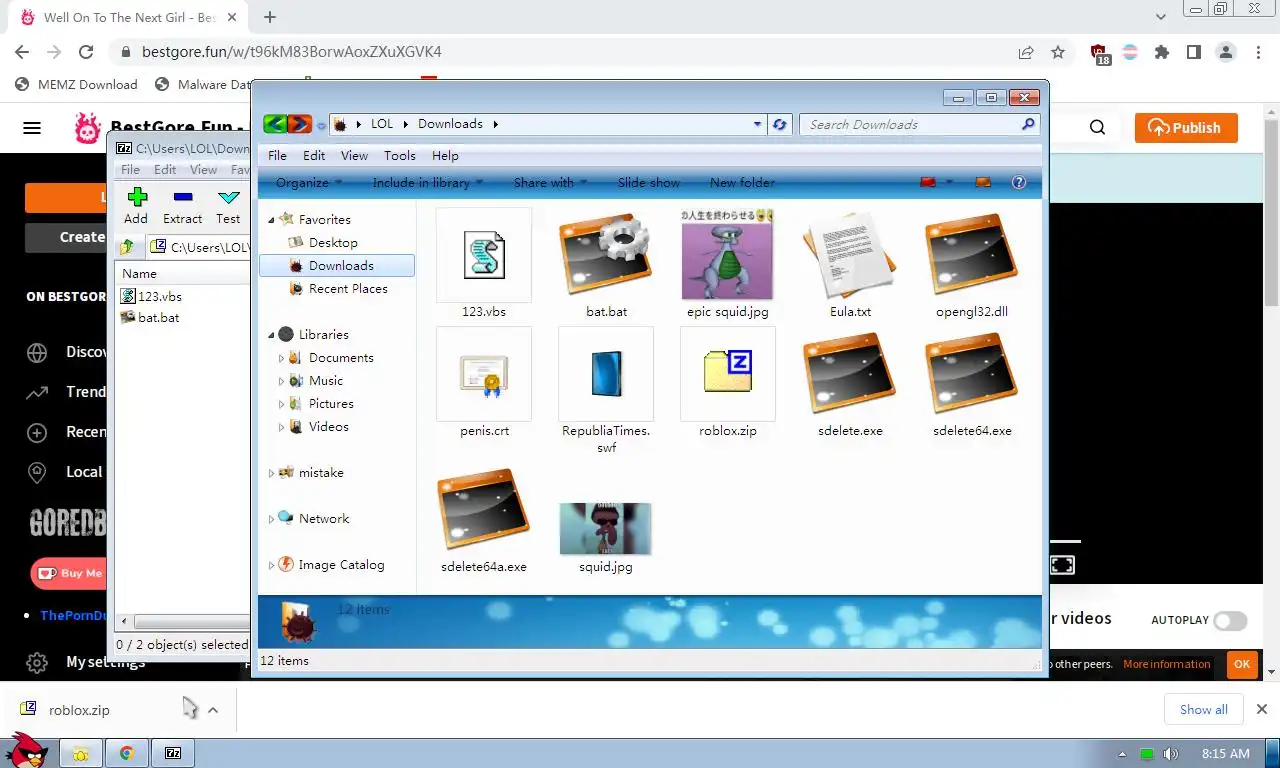Open Explorer Edit menu
Screen dimensions: 1280x768
(314, 155)
